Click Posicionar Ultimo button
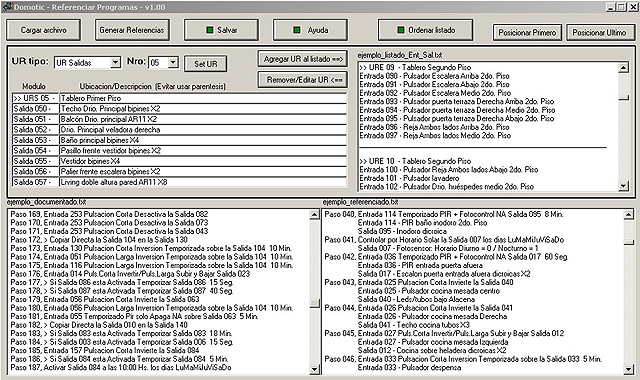Image resolution: width=640 pixels, height=380 pixels. [x=599, y=33]
